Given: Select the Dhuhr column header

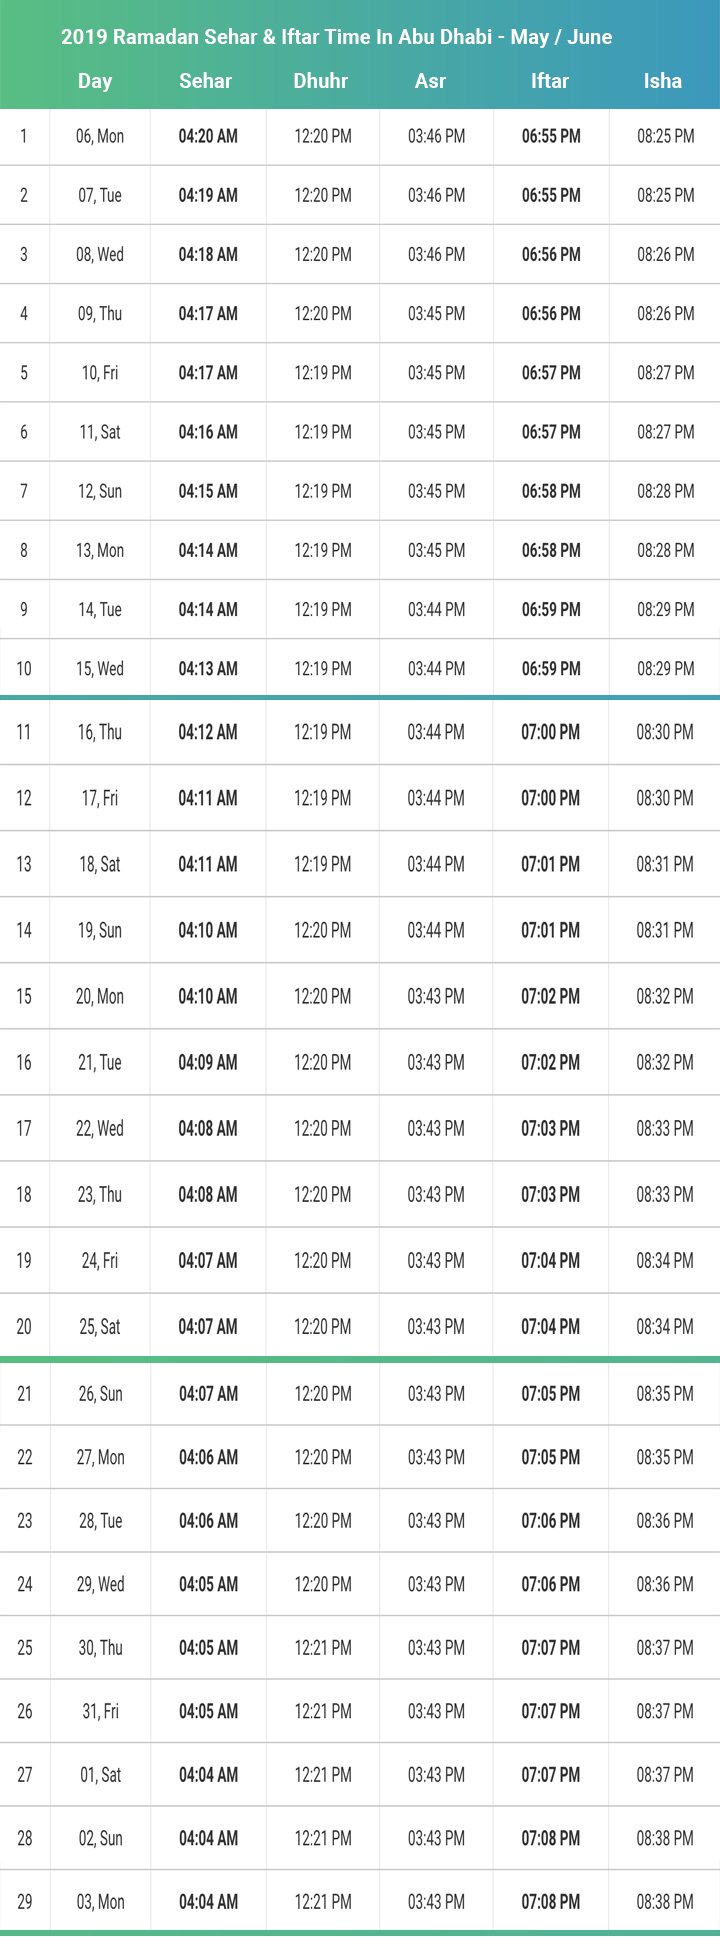Looking at the screenshot, I should [320, 81].
